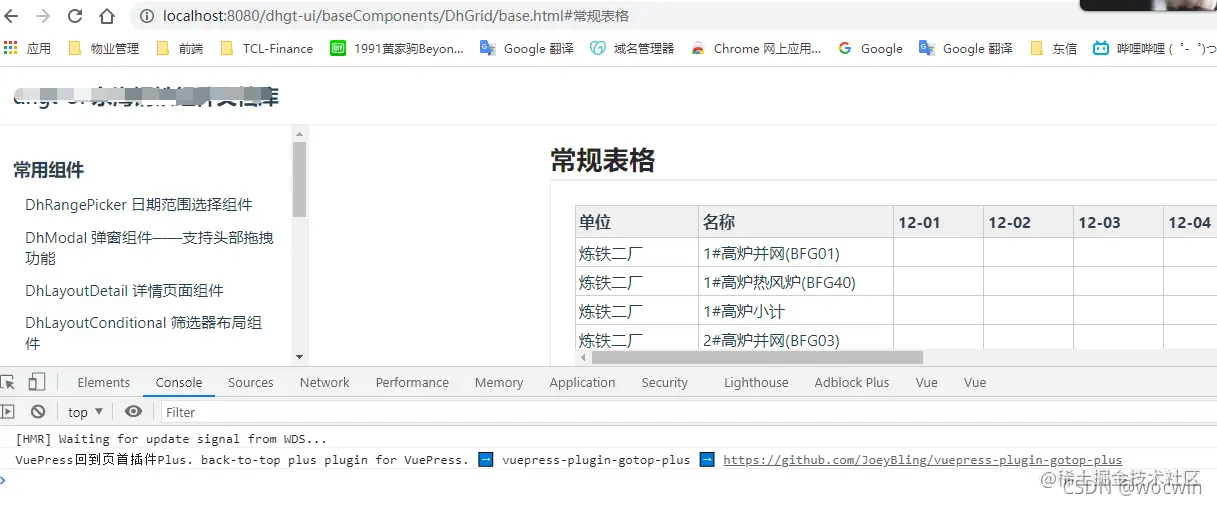Open the 物业管理 bookmark folder

[x=104, y=48]
